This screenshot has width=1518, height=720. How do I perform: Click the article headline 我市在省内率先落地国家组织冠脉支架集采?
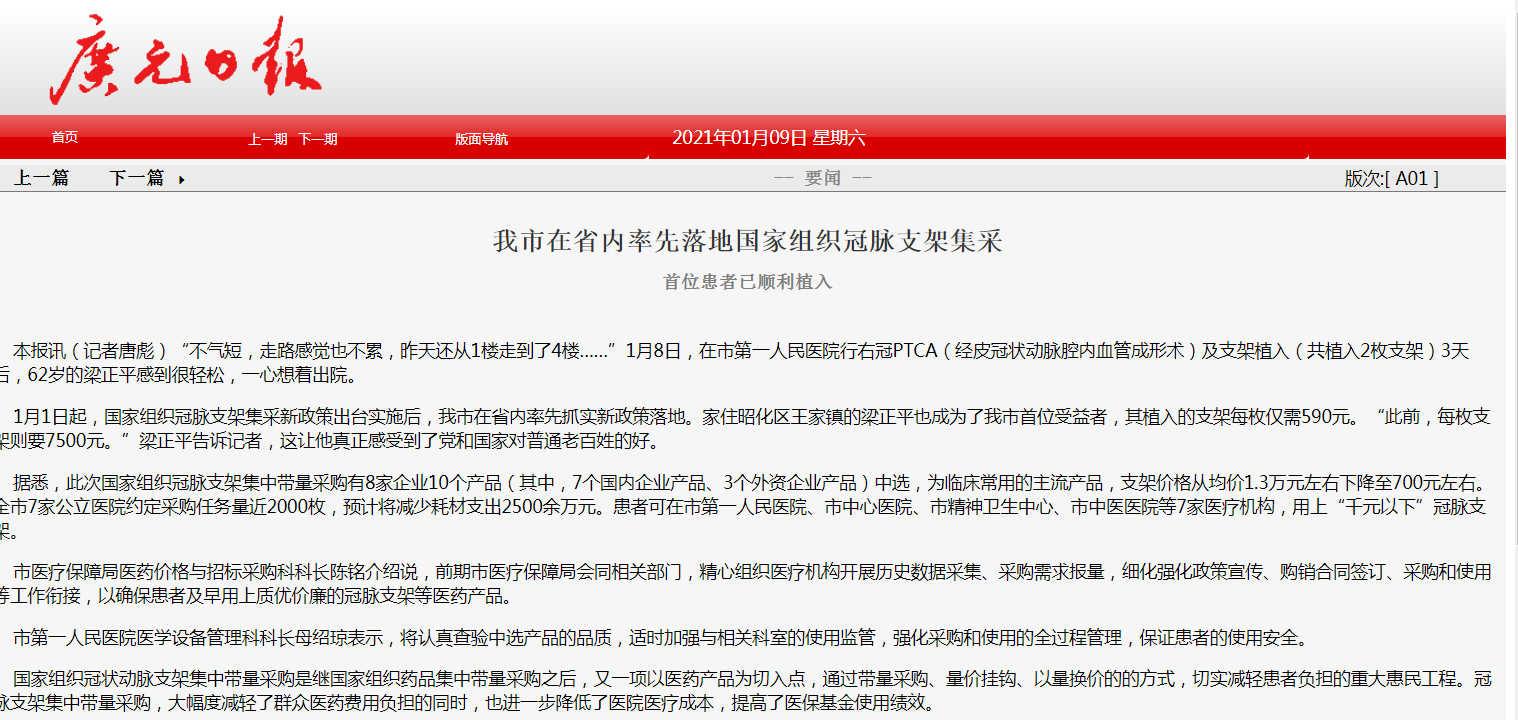point(747,241)
